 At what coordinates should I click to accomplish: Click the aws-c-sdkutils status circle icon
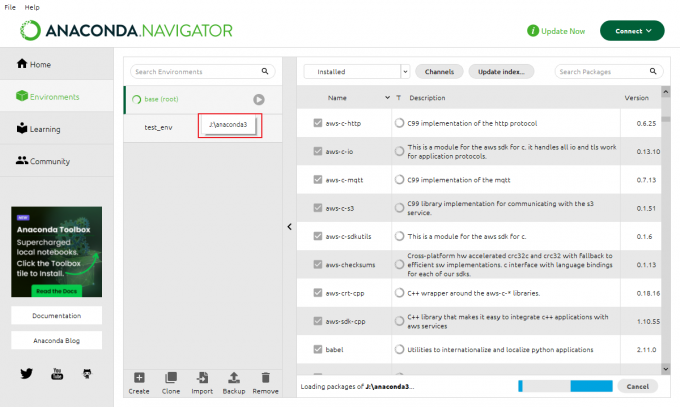click(399, 236)
